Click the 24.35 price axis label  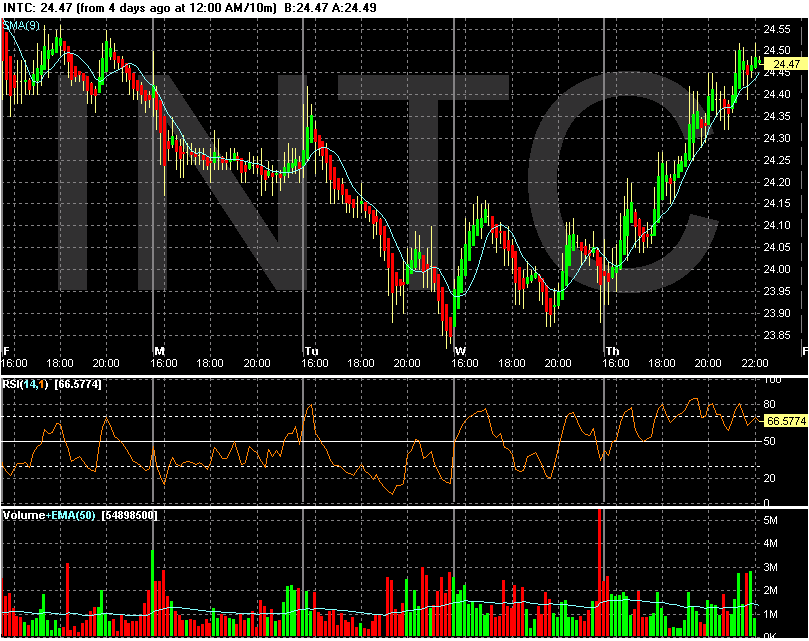tap(776, 116)
